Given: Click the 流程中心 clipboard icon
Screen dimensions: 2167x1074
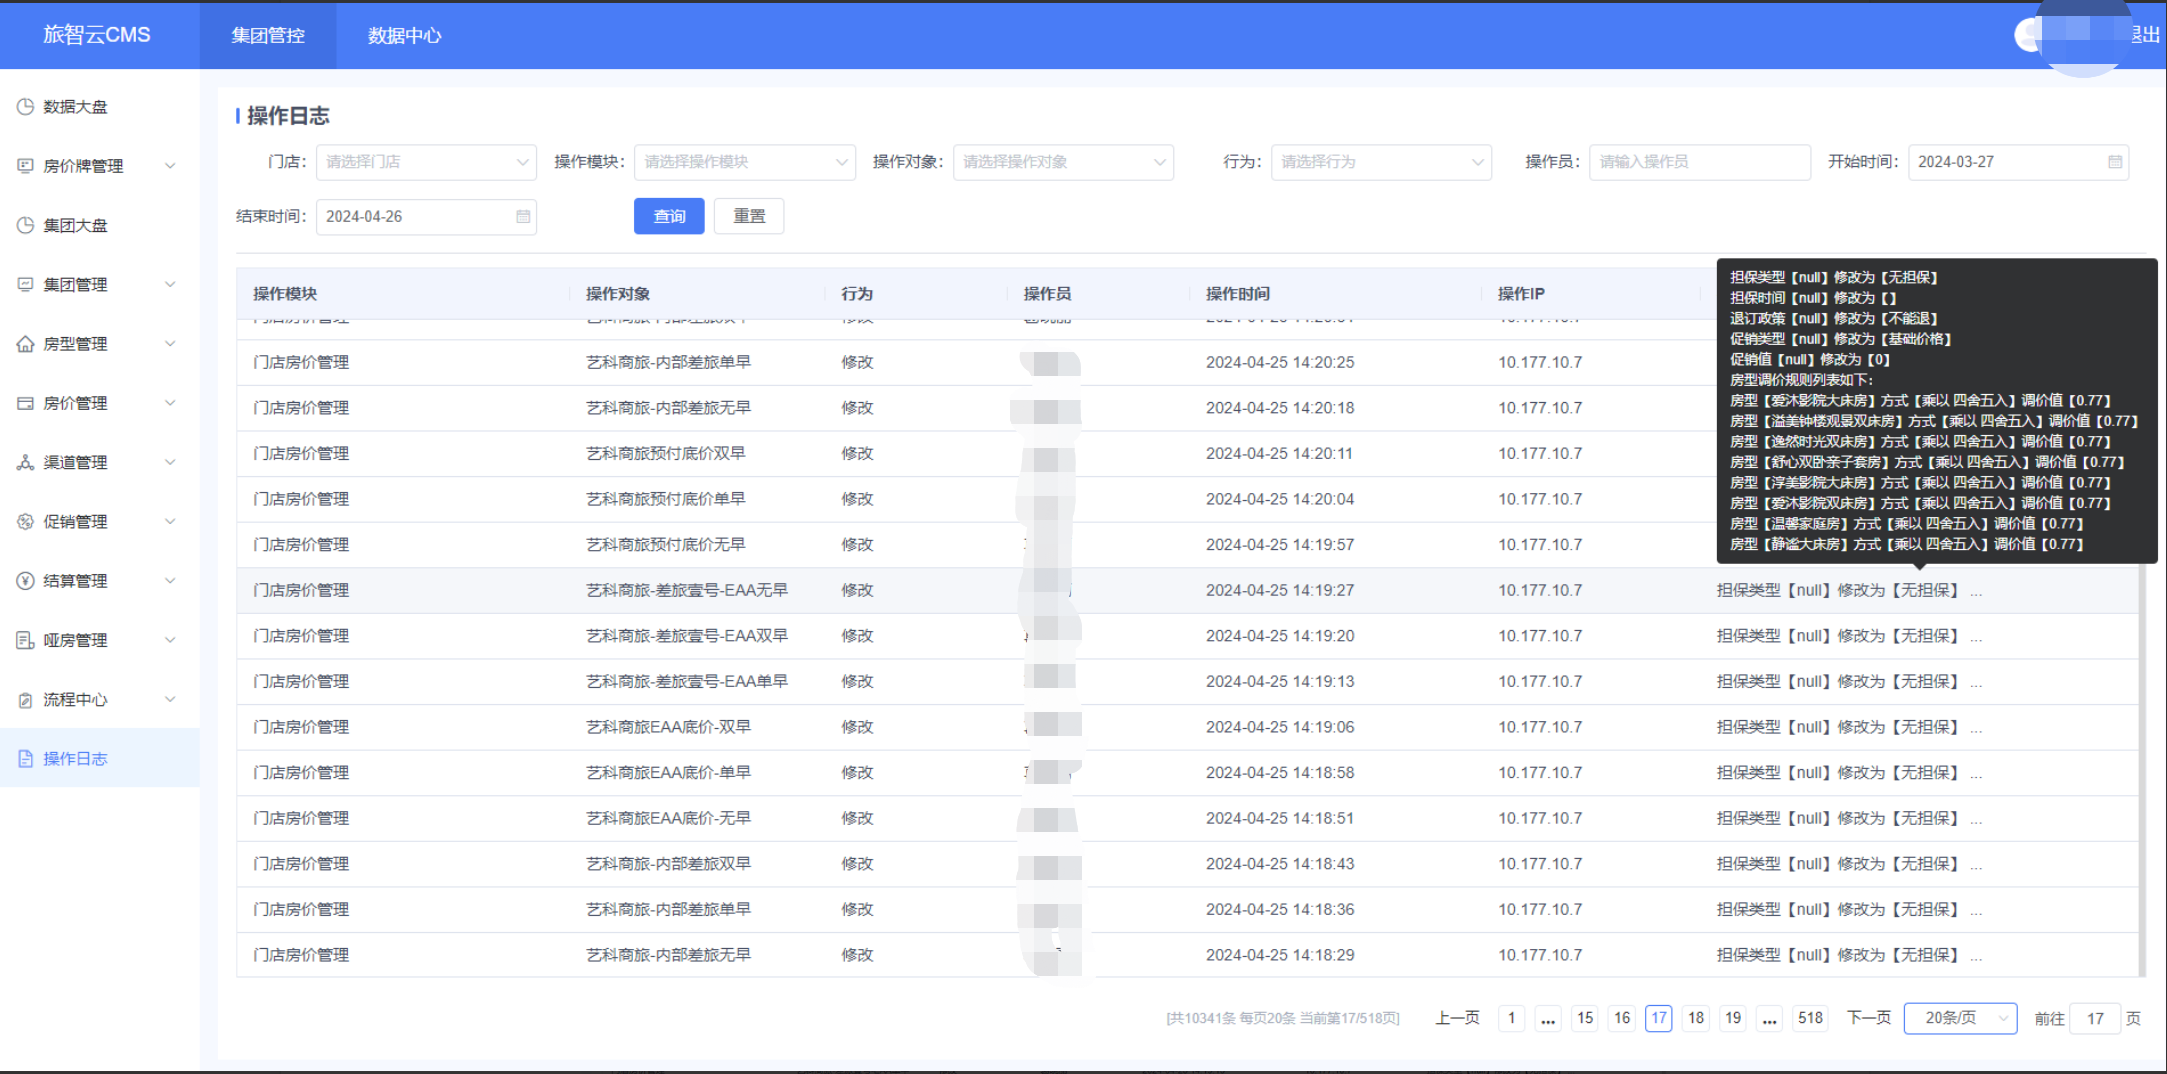Looking at the screenshot, I should click(x=25, y=700).
